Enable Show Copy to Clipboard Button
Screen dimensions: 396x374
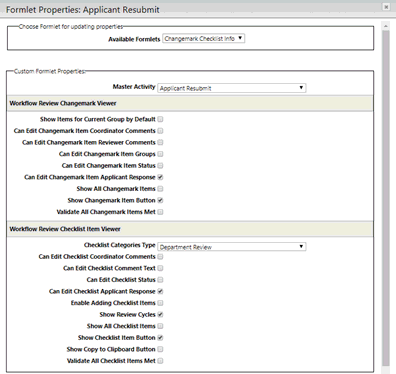click(160, 349)
